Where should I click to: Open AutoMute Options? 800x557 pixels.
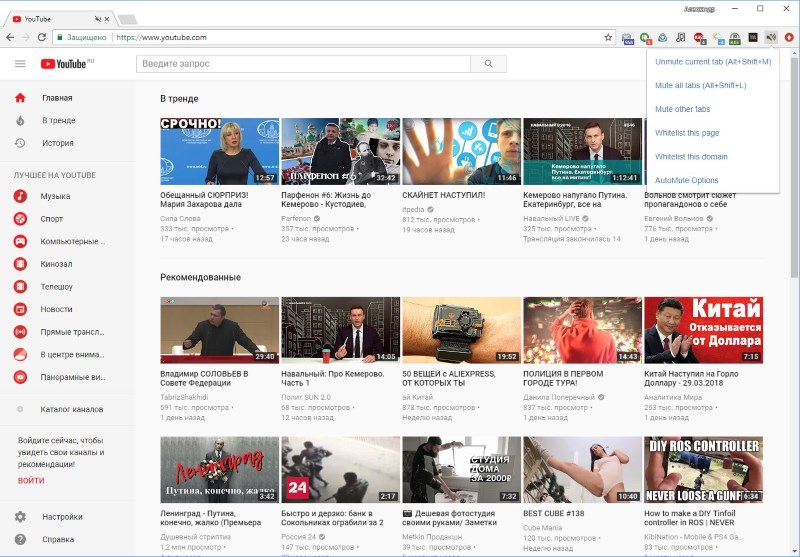[x=686, y=180]
